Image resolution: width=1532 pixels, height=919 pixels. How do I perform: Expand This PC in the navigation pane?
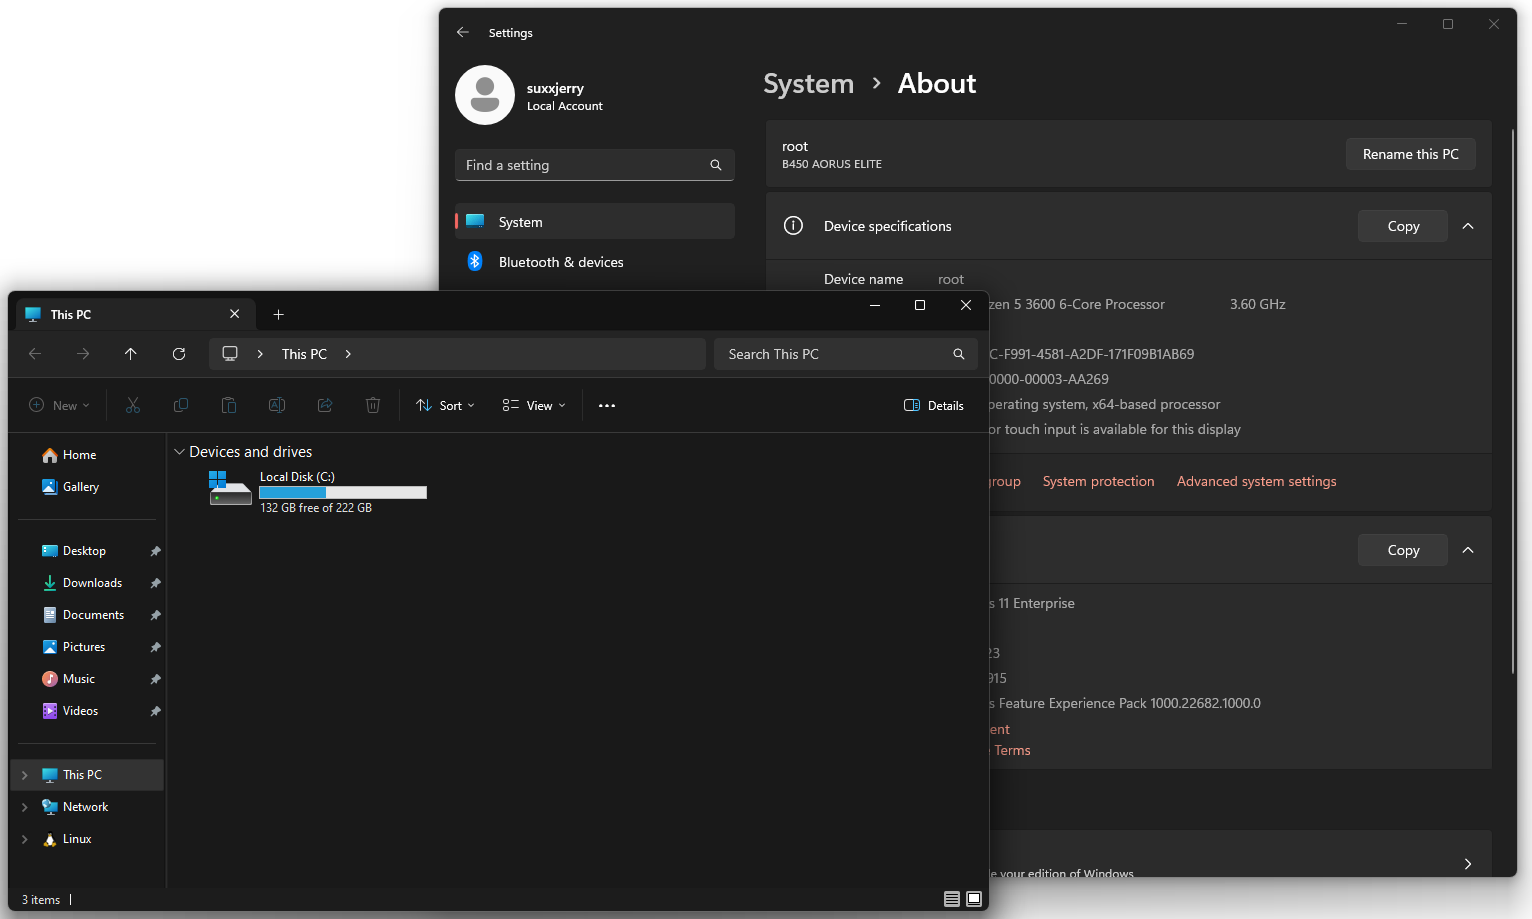point(25,775)
